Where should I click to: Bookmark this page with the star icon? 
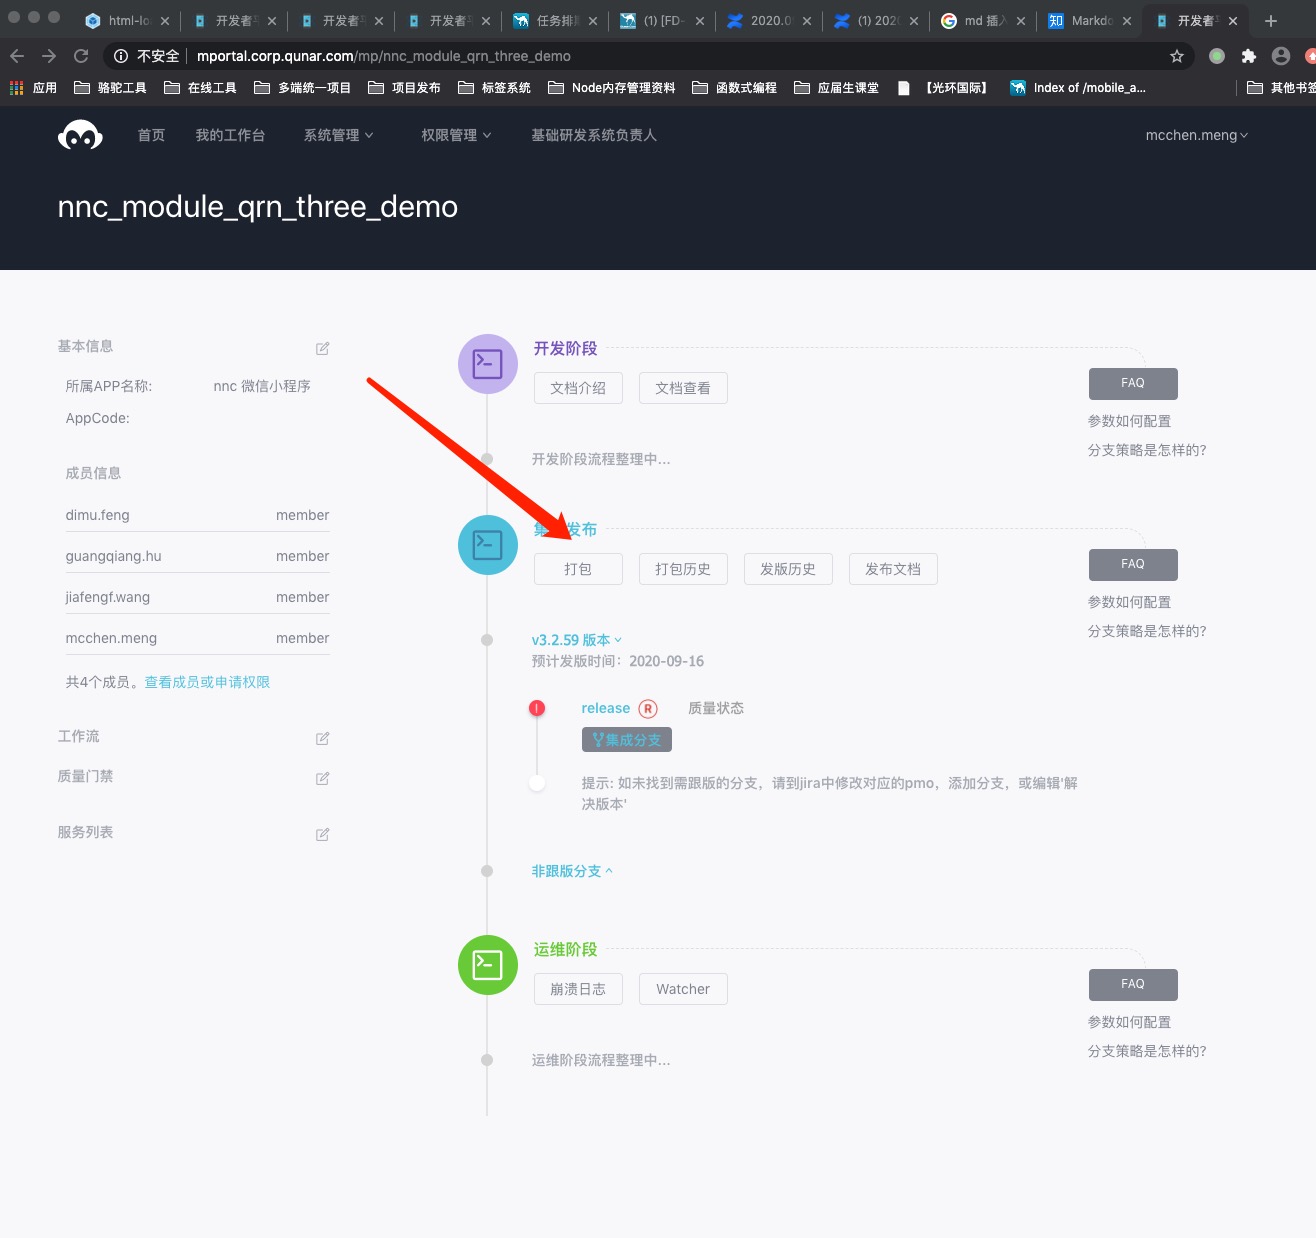point(1177,56)
